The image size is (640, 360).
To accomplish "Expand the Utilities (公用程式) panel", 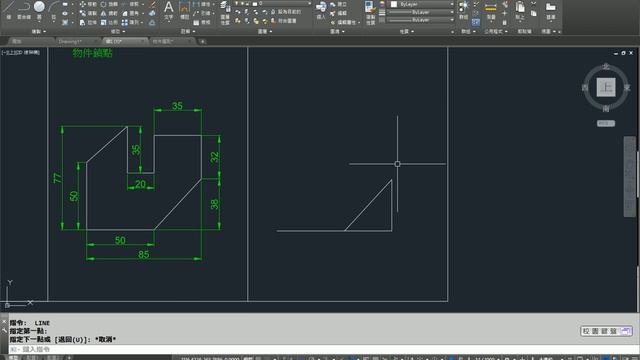I will pyautogui.click(x=496, y=31).
